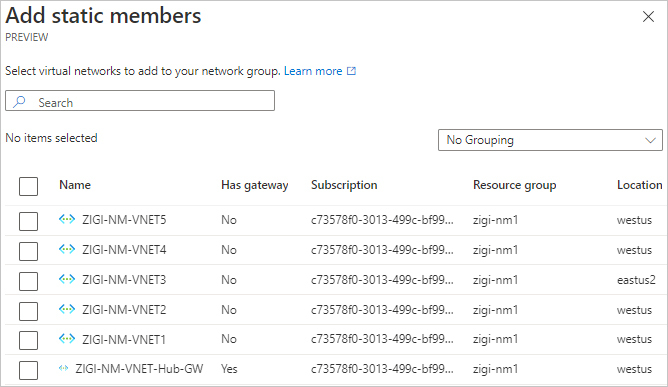
Task: Sort by the Resource group column header
Action: point(514,185)
